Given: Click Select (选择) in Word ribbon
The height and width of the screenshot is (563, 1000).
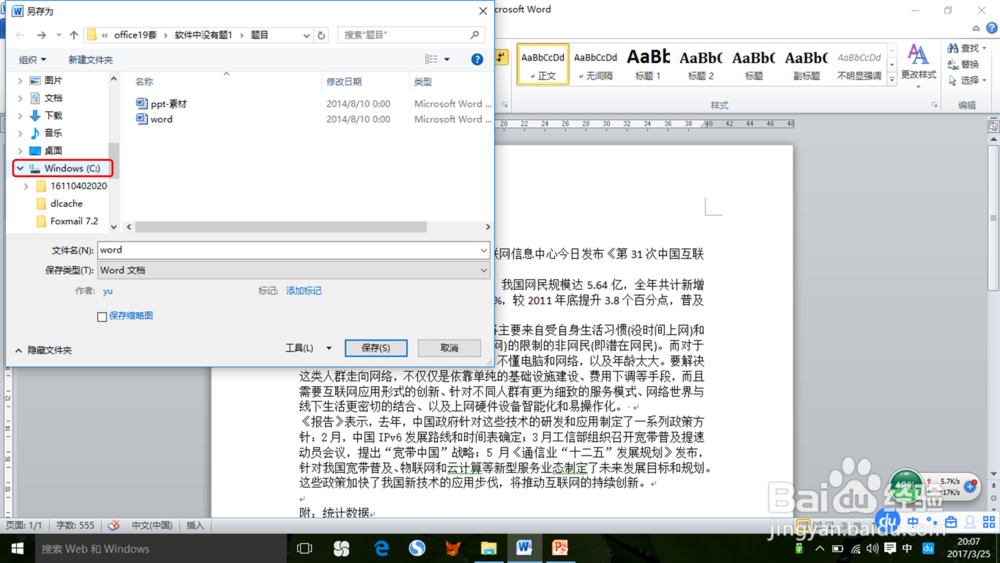Looking at the screenshot, I should (966, 80).
